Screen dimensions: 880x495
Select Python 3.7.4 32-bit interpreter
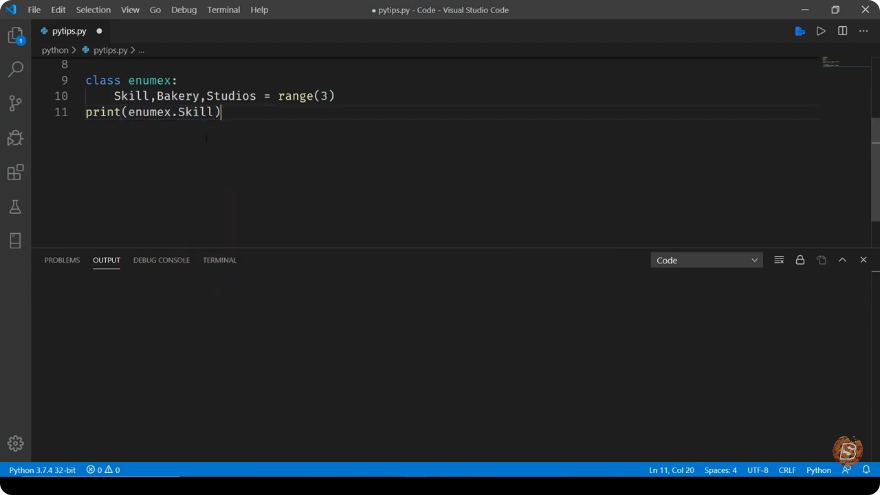[x=42, y=470]
